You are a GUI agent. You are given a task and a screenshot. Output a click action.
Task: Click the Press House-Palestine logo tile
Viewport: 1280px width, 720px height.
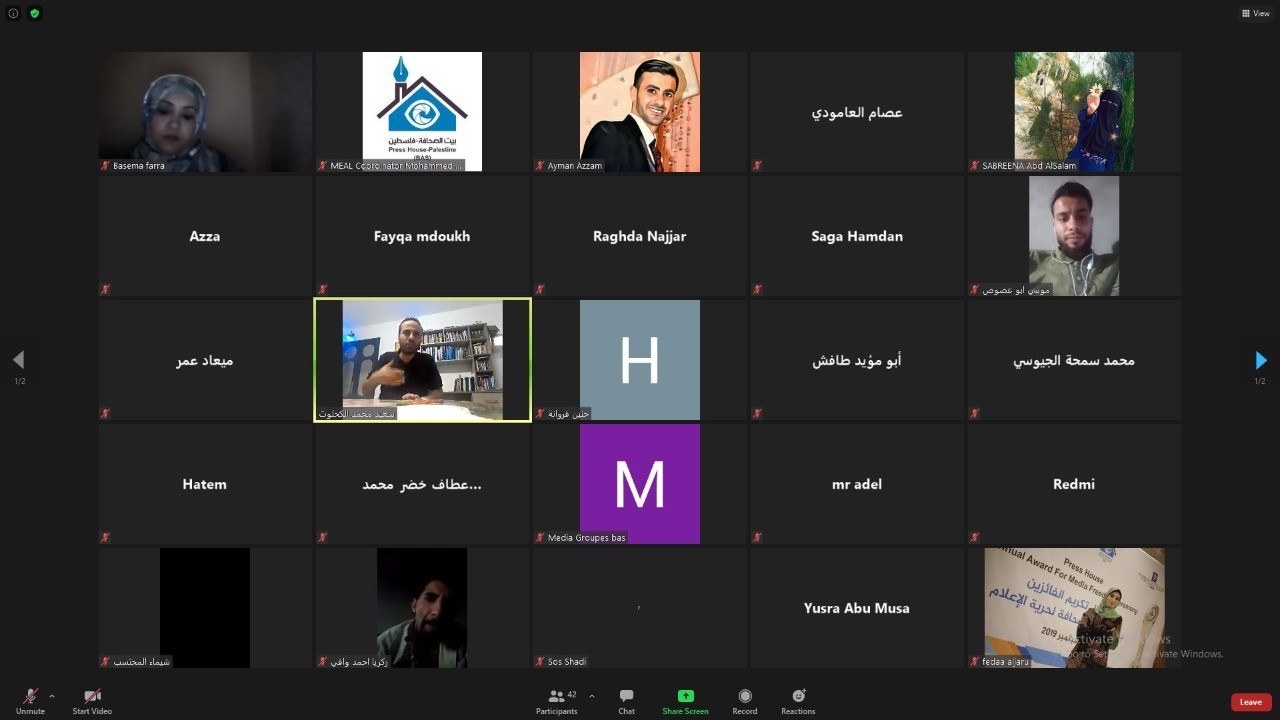[x=422, y=112]
